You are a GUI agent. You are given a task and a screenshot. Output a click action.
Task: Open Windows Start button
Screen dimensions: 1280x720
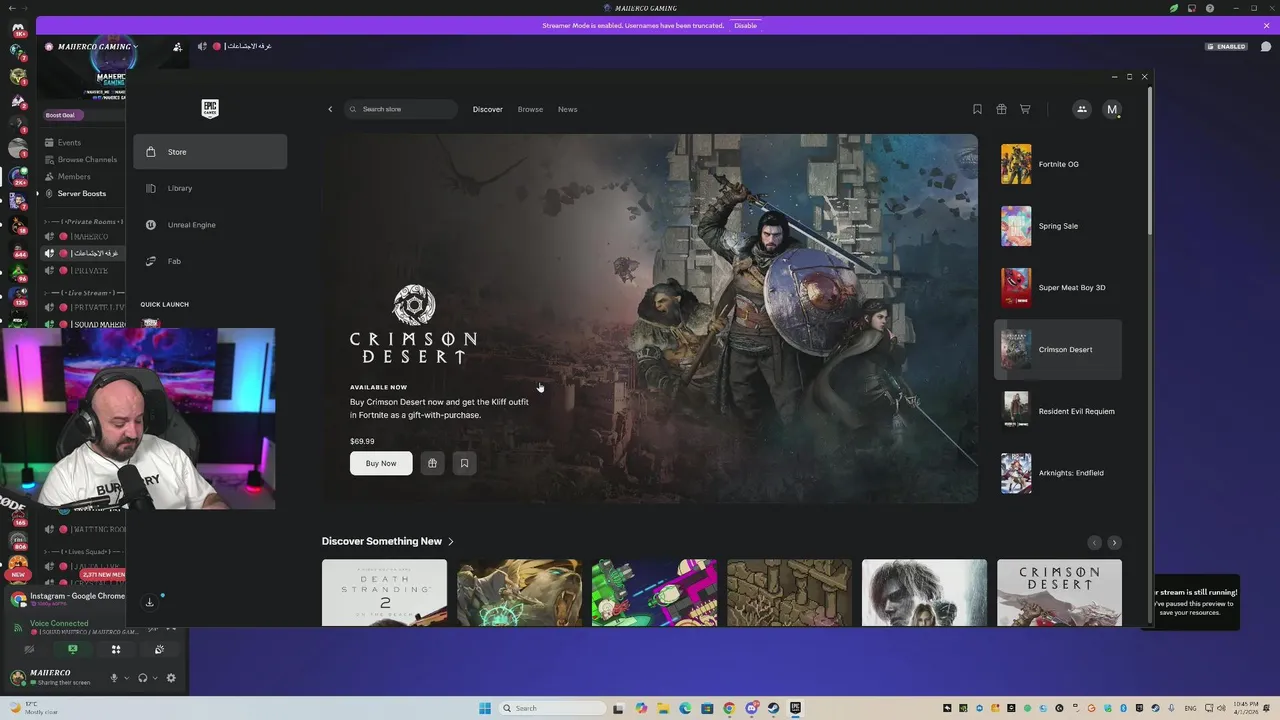pos(485,708)
